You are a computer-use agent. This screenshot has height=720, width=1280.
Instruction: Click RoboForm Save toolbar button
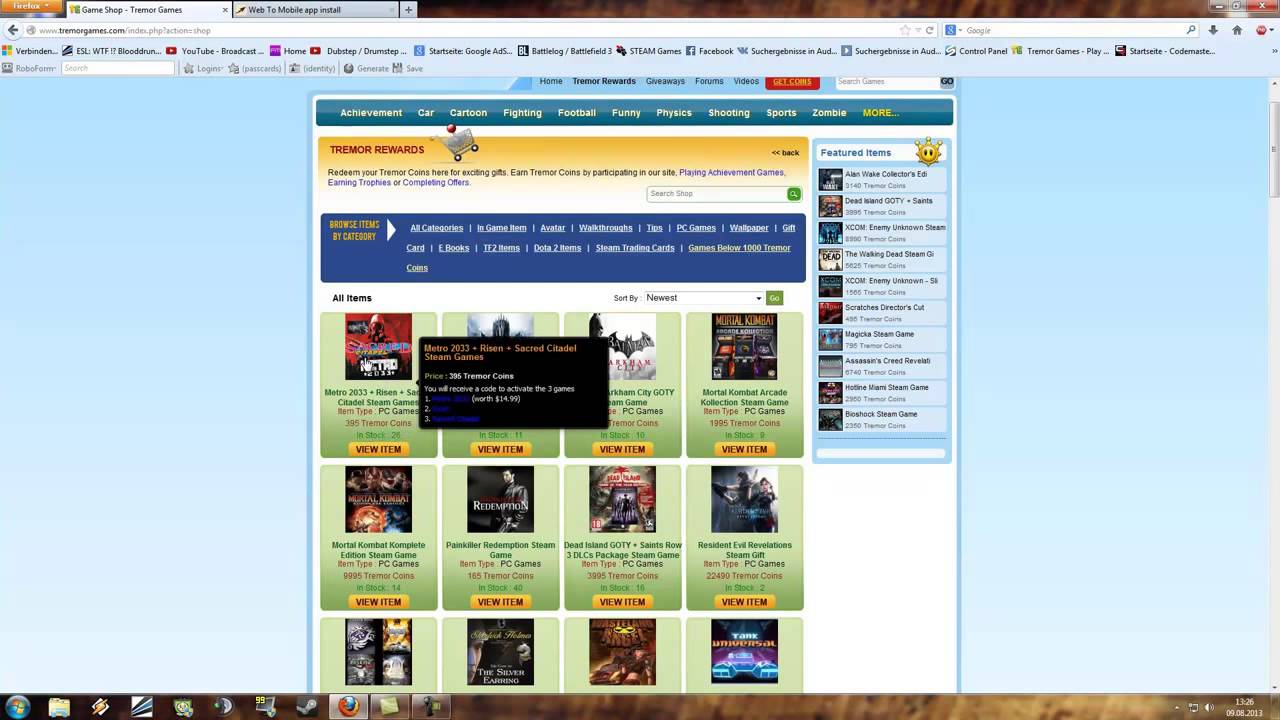pyautogui.click(x=408, y=68)
